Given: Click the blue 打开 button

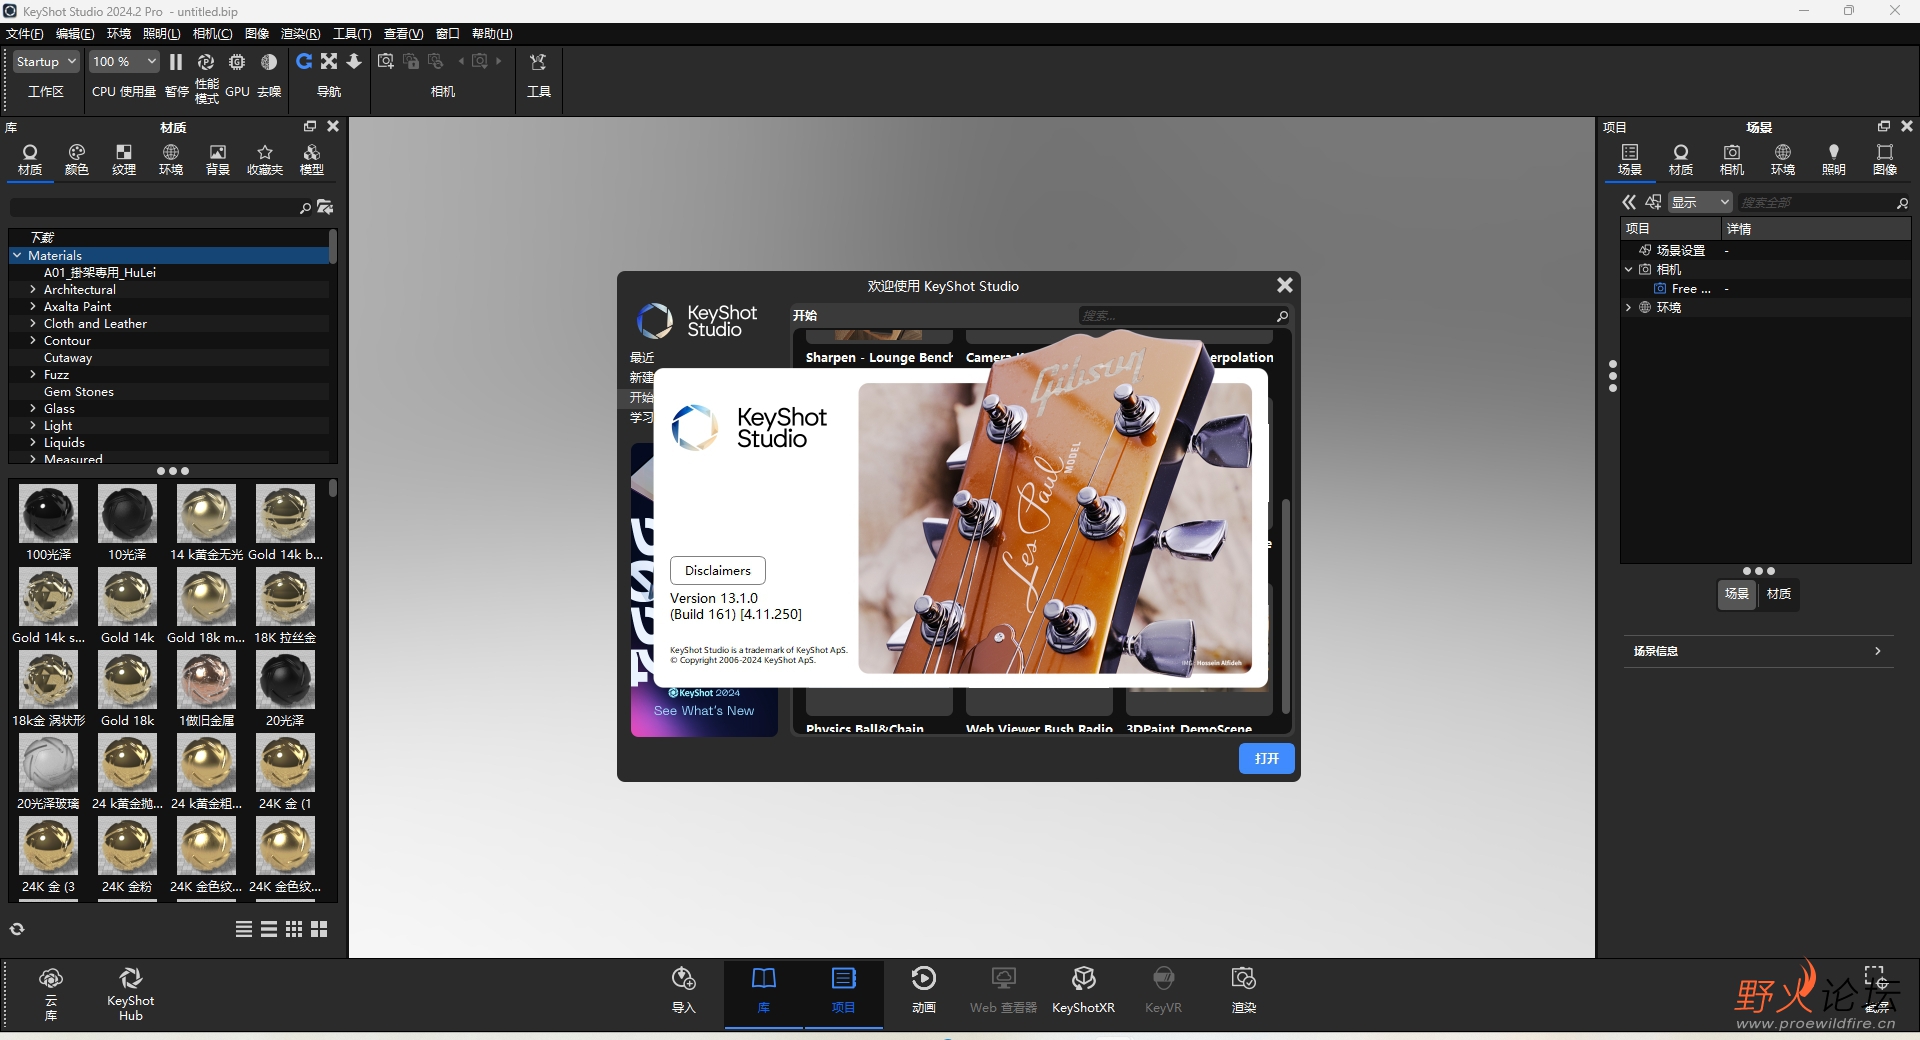Looking at the screenshot, I should 1267,759.
